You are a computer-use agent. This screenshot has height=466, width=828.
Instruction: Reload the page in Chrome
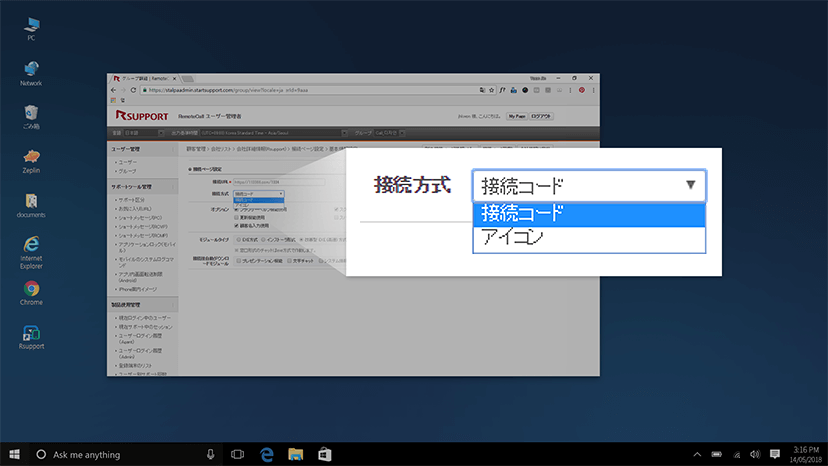(x=133, y=90)
